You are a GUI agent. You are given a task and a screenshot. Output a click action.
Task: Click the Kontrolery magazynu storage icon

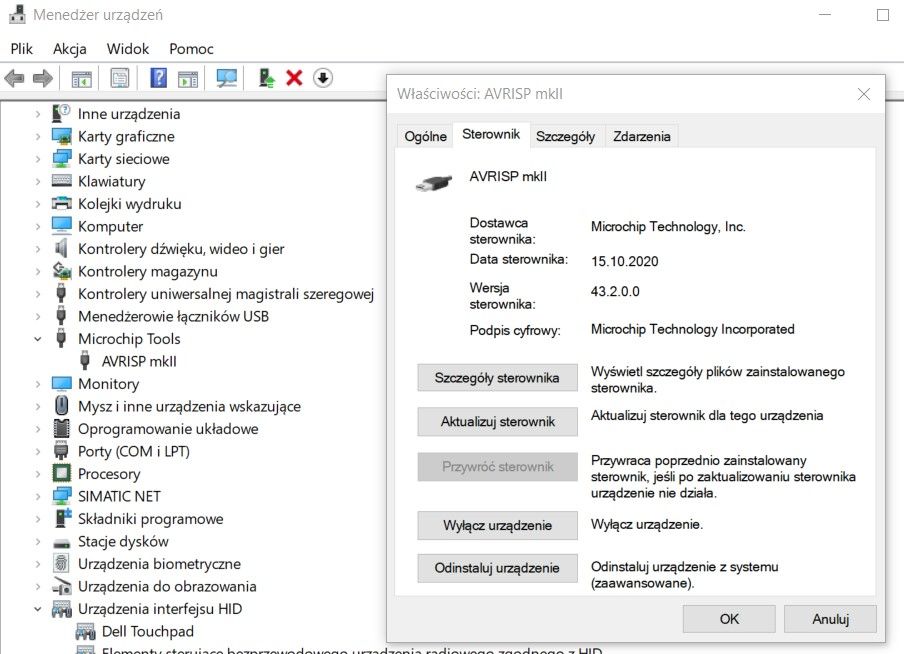coord(61,271)
